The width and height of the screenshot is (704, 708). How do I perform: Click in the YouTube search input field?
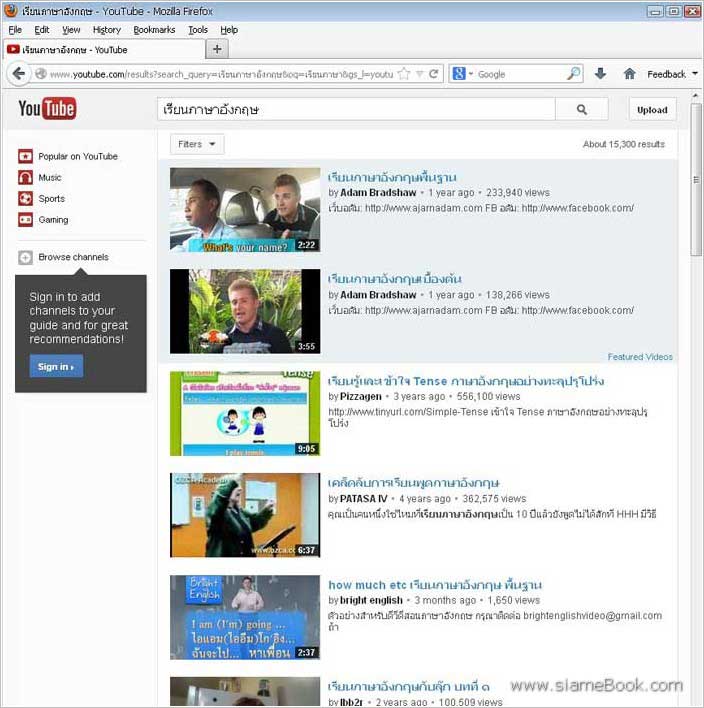(x=356, y=110)
